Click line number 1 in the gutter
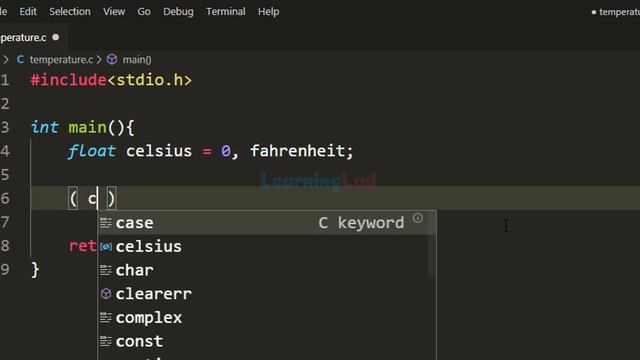Image resolution: width=640 pixels, height=360 pixels. pyautogui.click(x=5, y=80)
